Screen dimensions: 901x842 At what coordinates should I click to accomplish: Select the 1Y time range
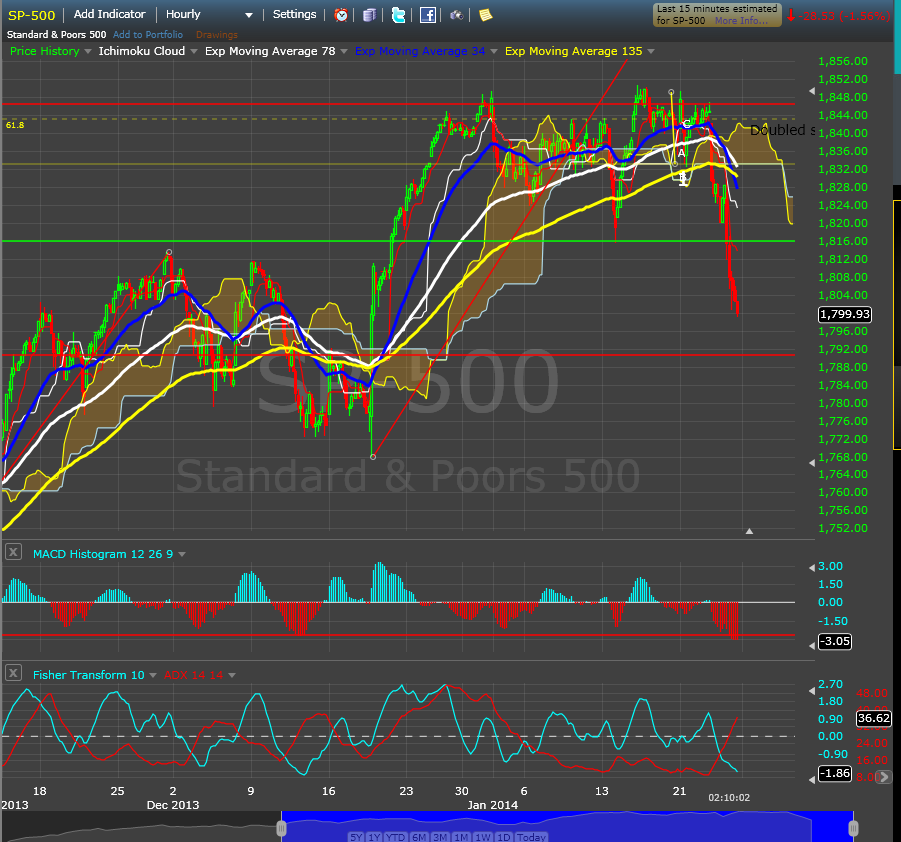point(374,837)
